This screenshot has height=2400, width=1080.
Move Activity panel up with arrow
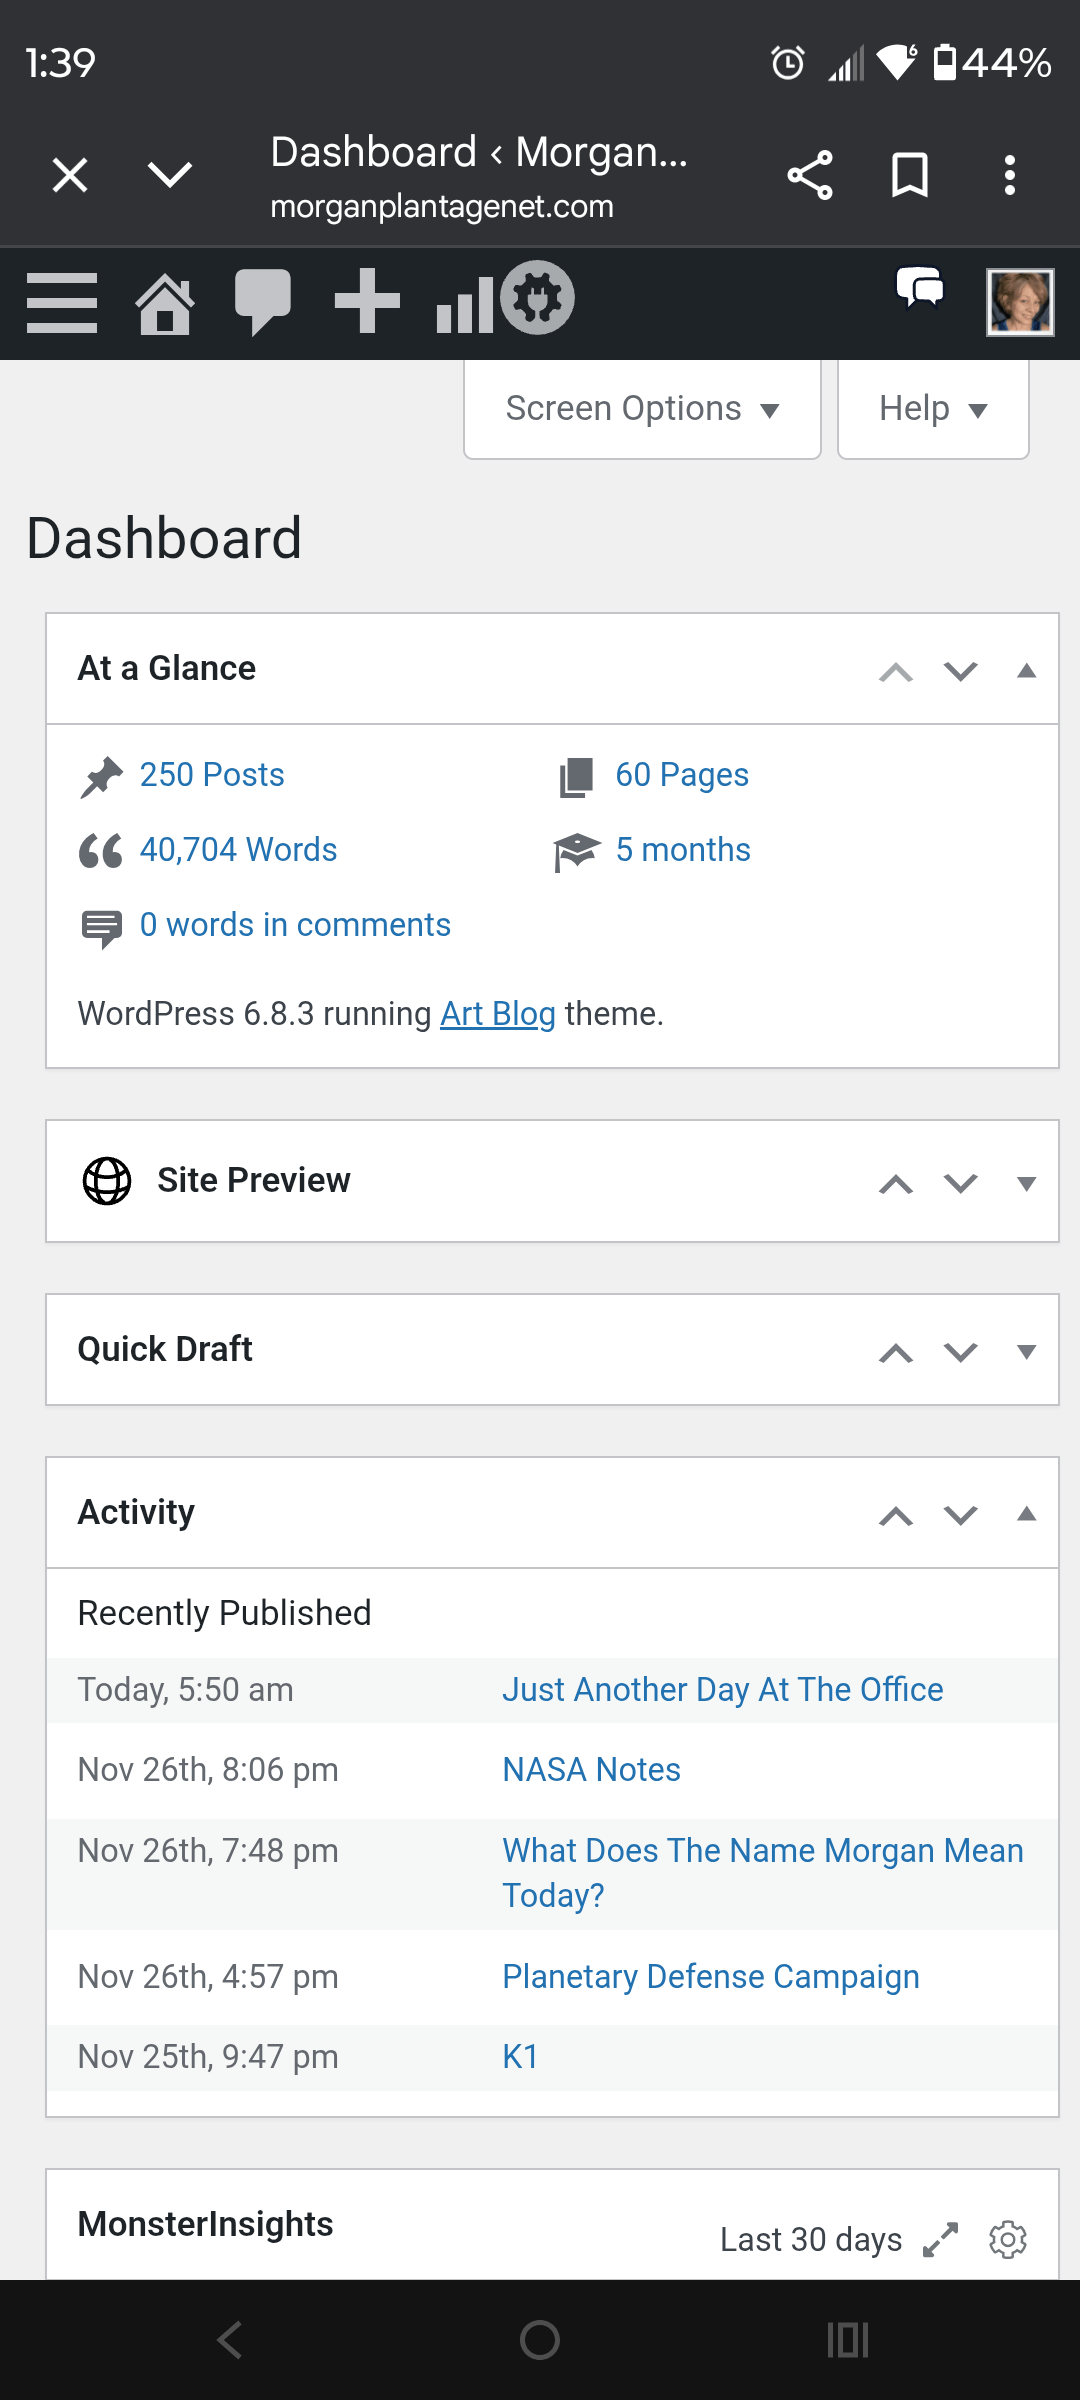tap(896, 1515)
